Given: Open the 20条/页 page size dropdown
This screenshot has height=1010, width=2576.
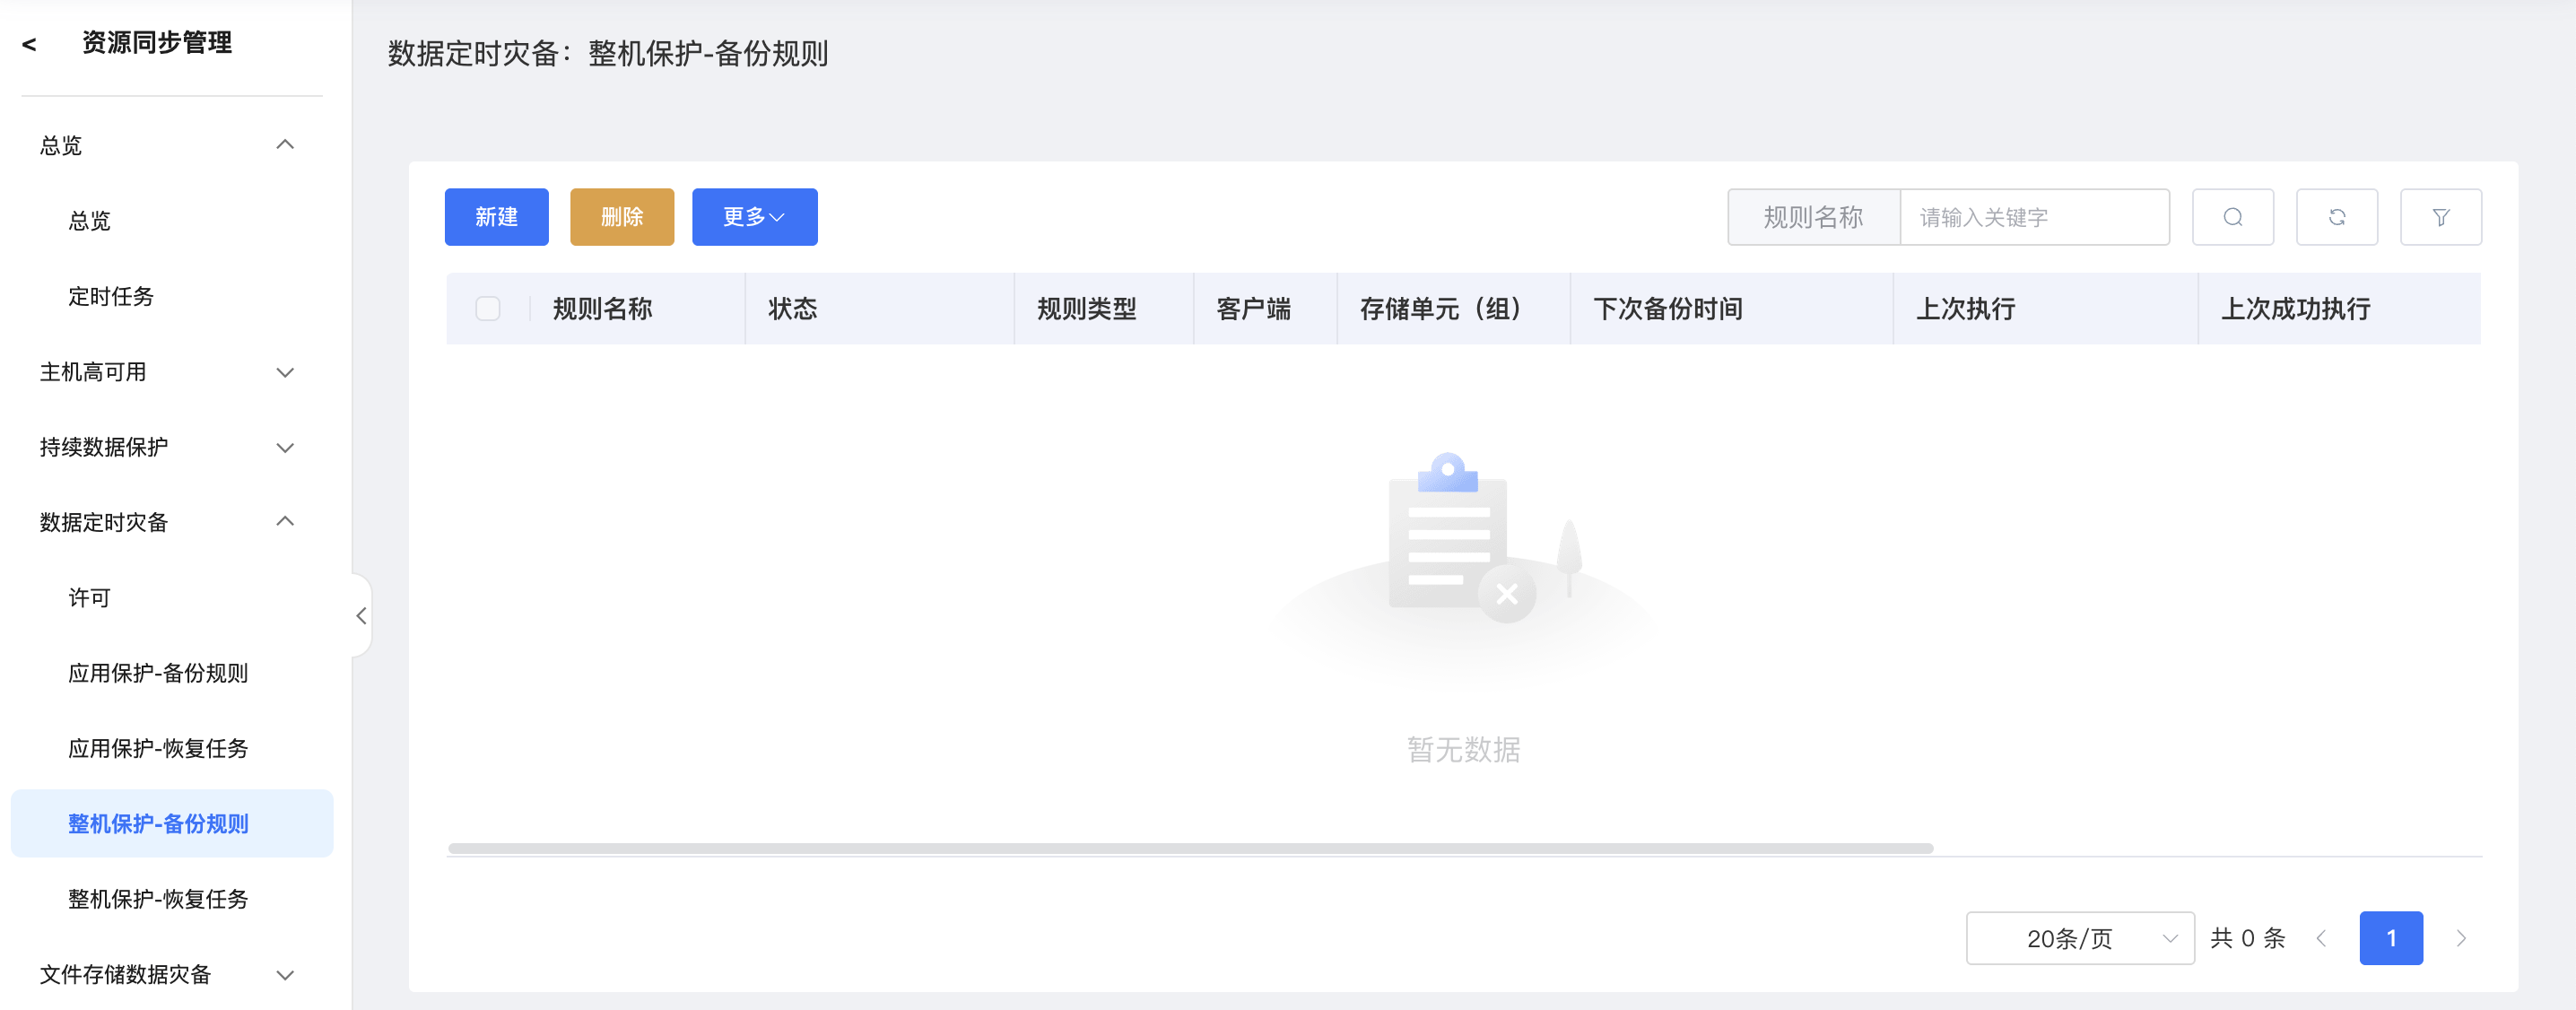Looking at the screenshot, I should [2079, 938].
